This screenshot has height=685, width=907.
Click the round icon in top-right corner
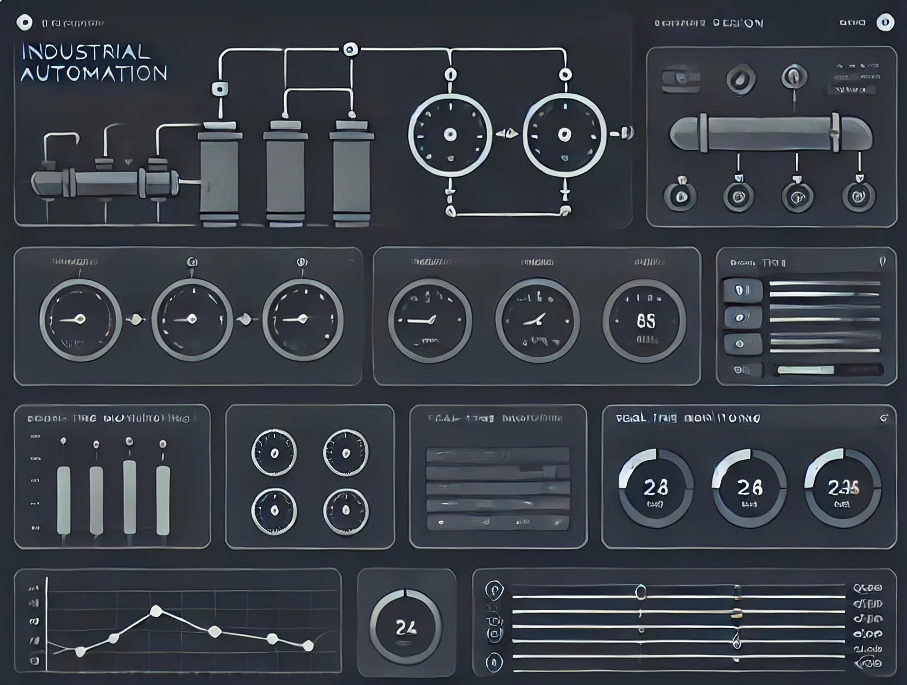(x=884, y=22)
